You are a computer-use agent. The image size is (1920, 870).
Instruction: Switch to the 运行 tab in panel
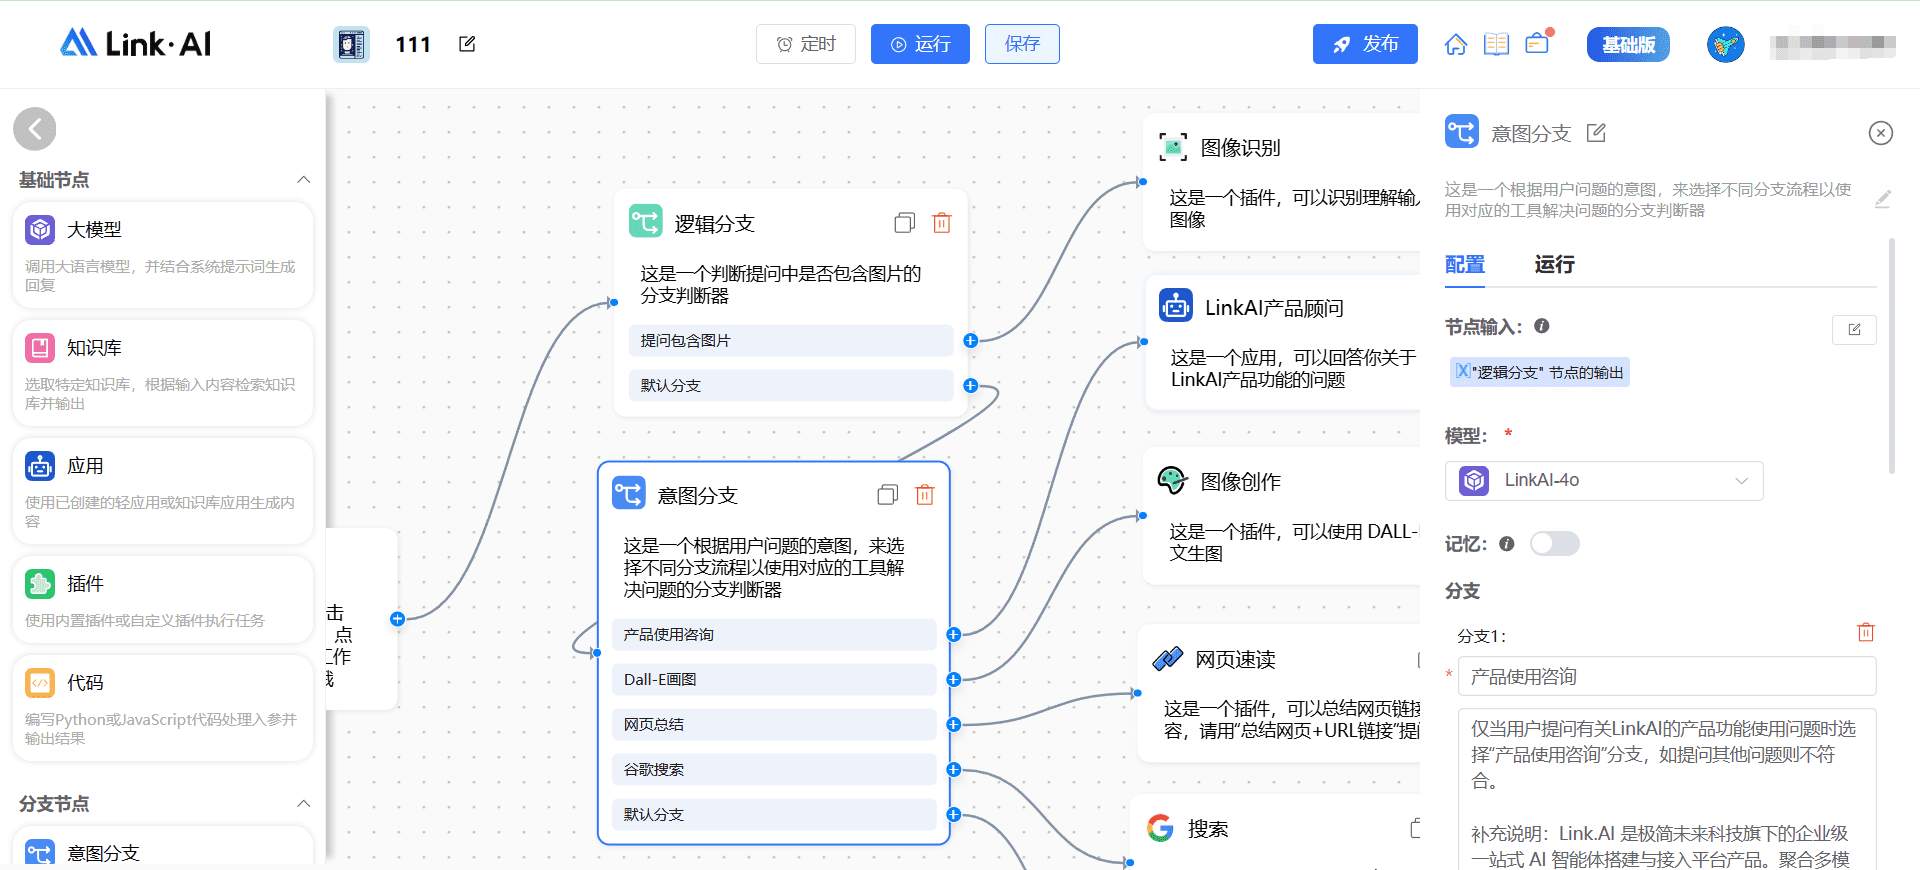click(1554, 264)
